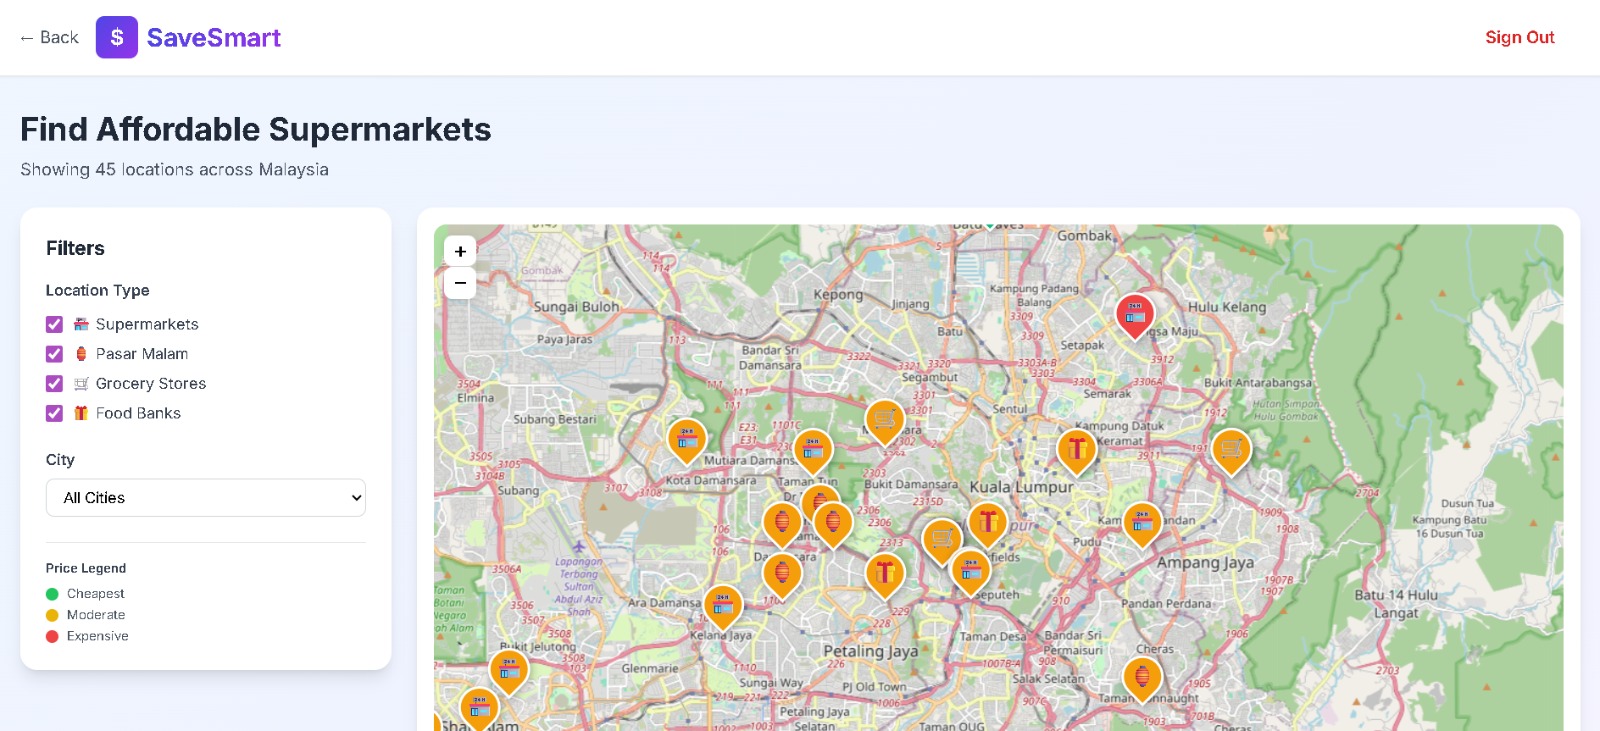Click the red supermarket marker near Wangsa Maju
The image size is (1600, 731).
1134,315
